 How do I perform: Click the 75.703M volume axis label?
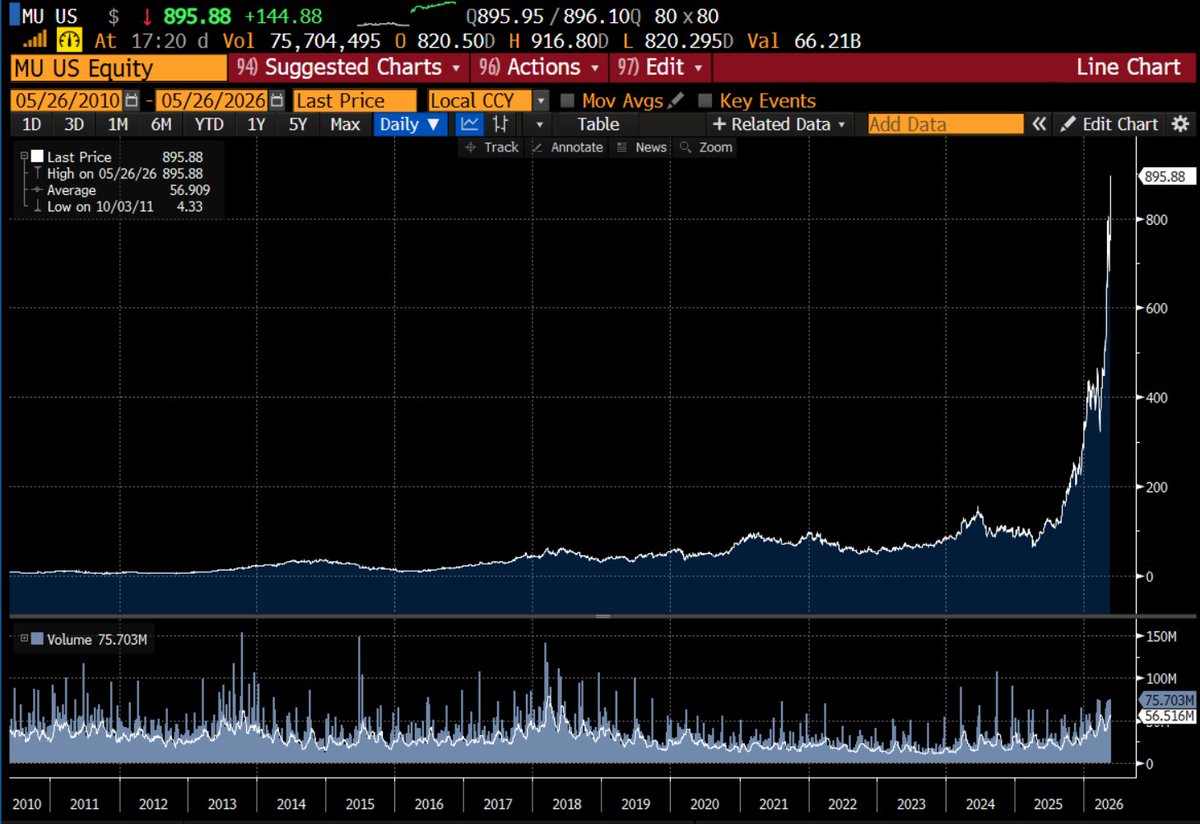(1168, 700)
